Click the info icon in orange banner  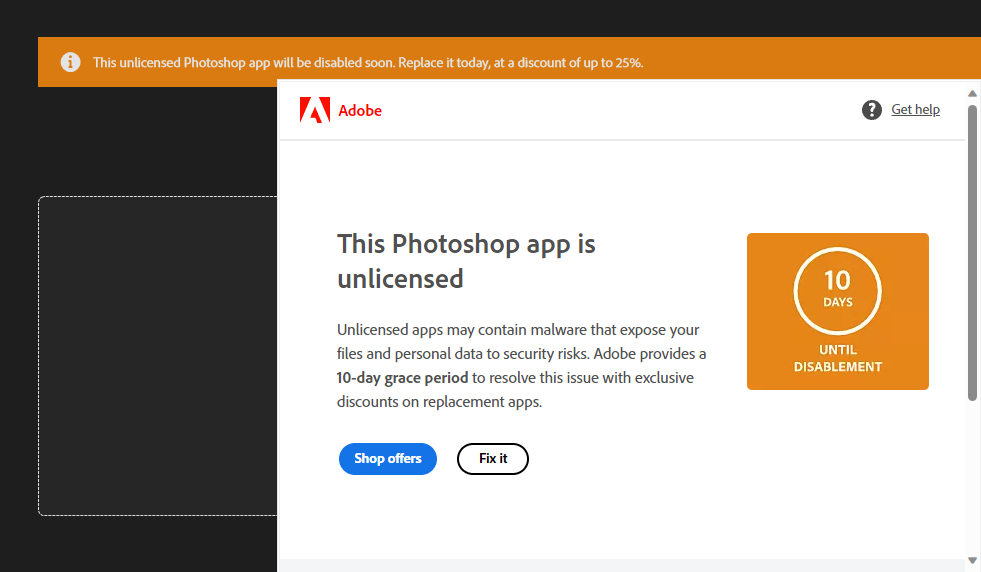click(x=70, y=62)
